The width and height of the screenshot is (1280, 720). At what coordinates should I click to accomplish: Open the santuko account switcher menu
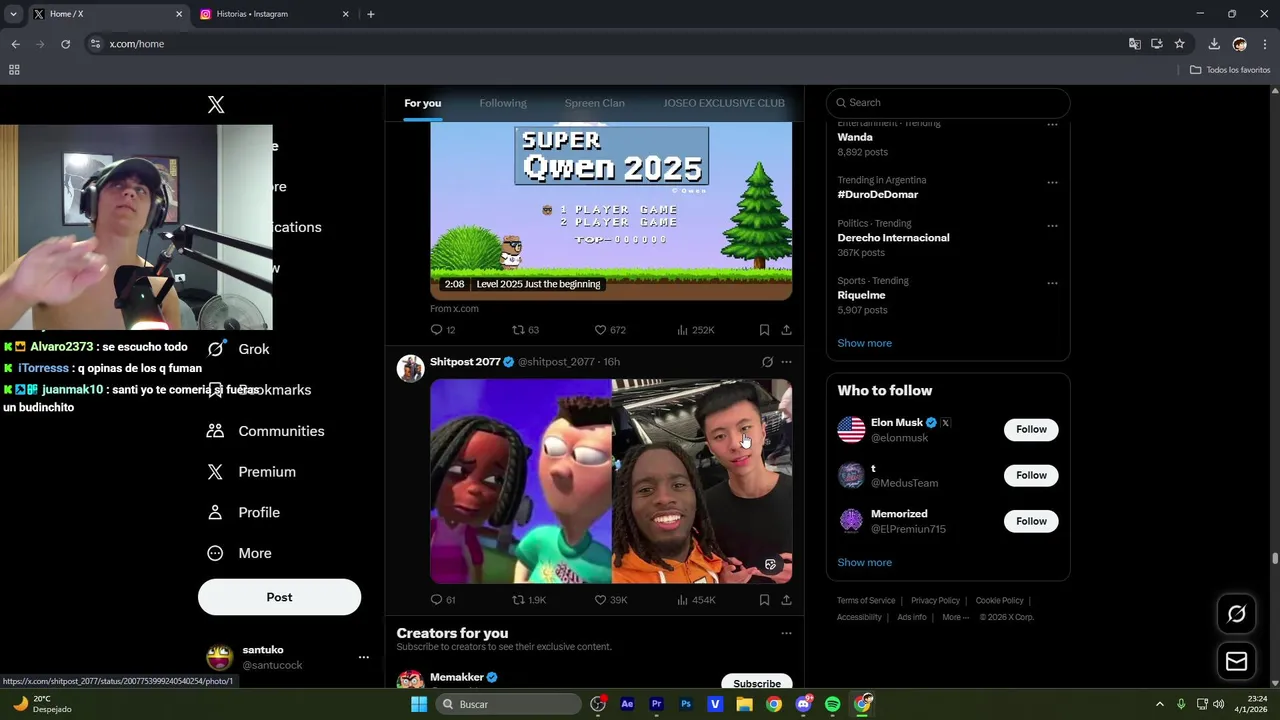364,657
